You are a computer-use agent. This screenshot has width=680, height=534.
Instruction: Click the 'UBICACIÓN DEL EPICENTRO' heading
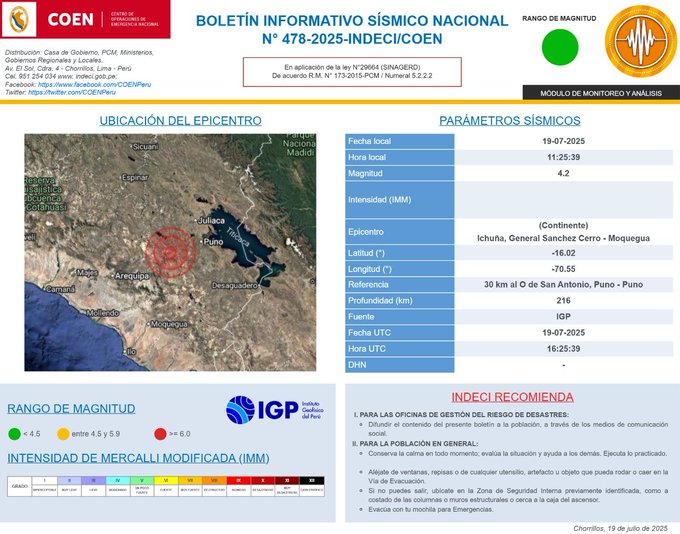180,121
